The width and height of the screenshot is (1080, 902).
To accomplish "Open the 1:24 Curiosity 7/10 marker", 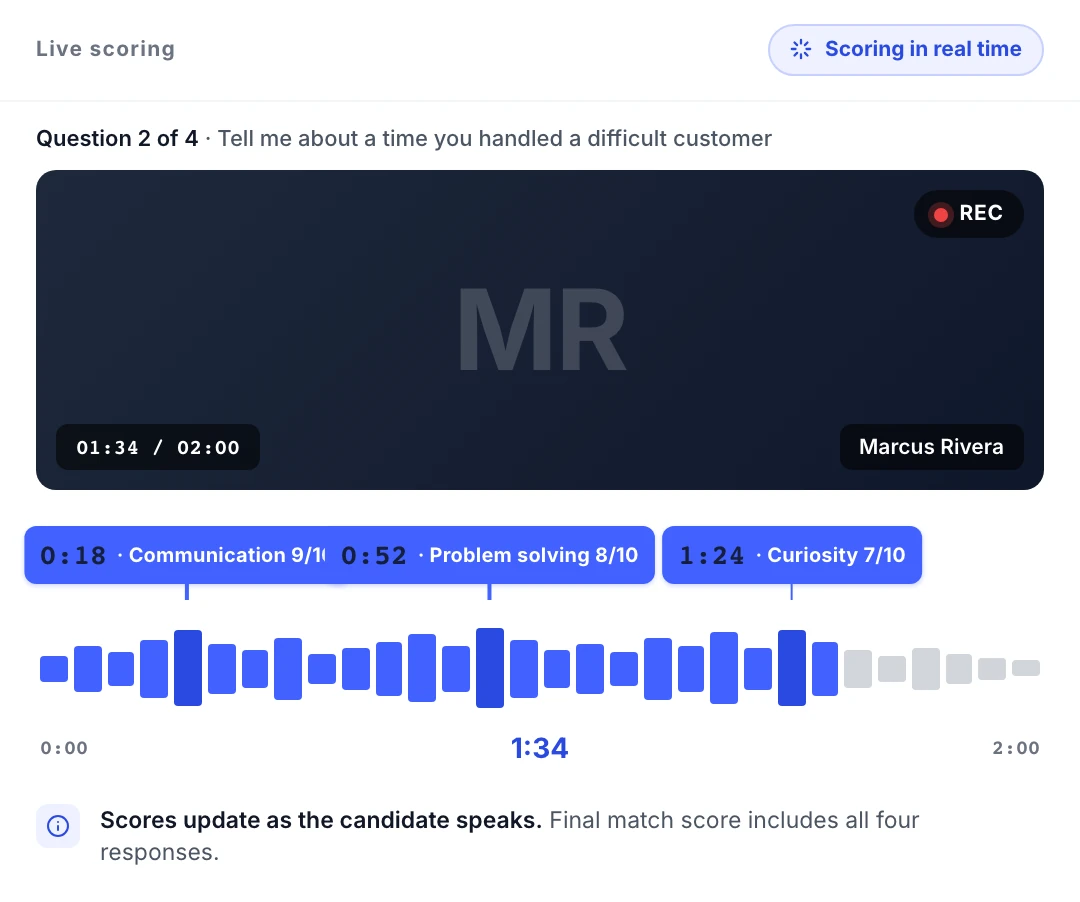I will (x=792, y=555).
